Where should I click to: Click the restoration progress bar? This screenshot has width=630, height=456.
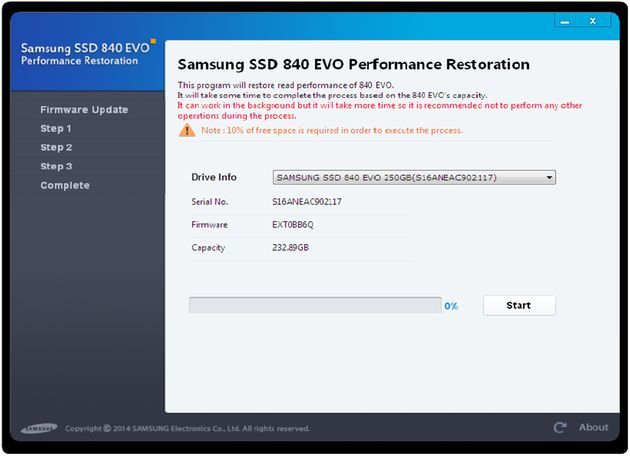pyautogui.click(x=315, y=305)
